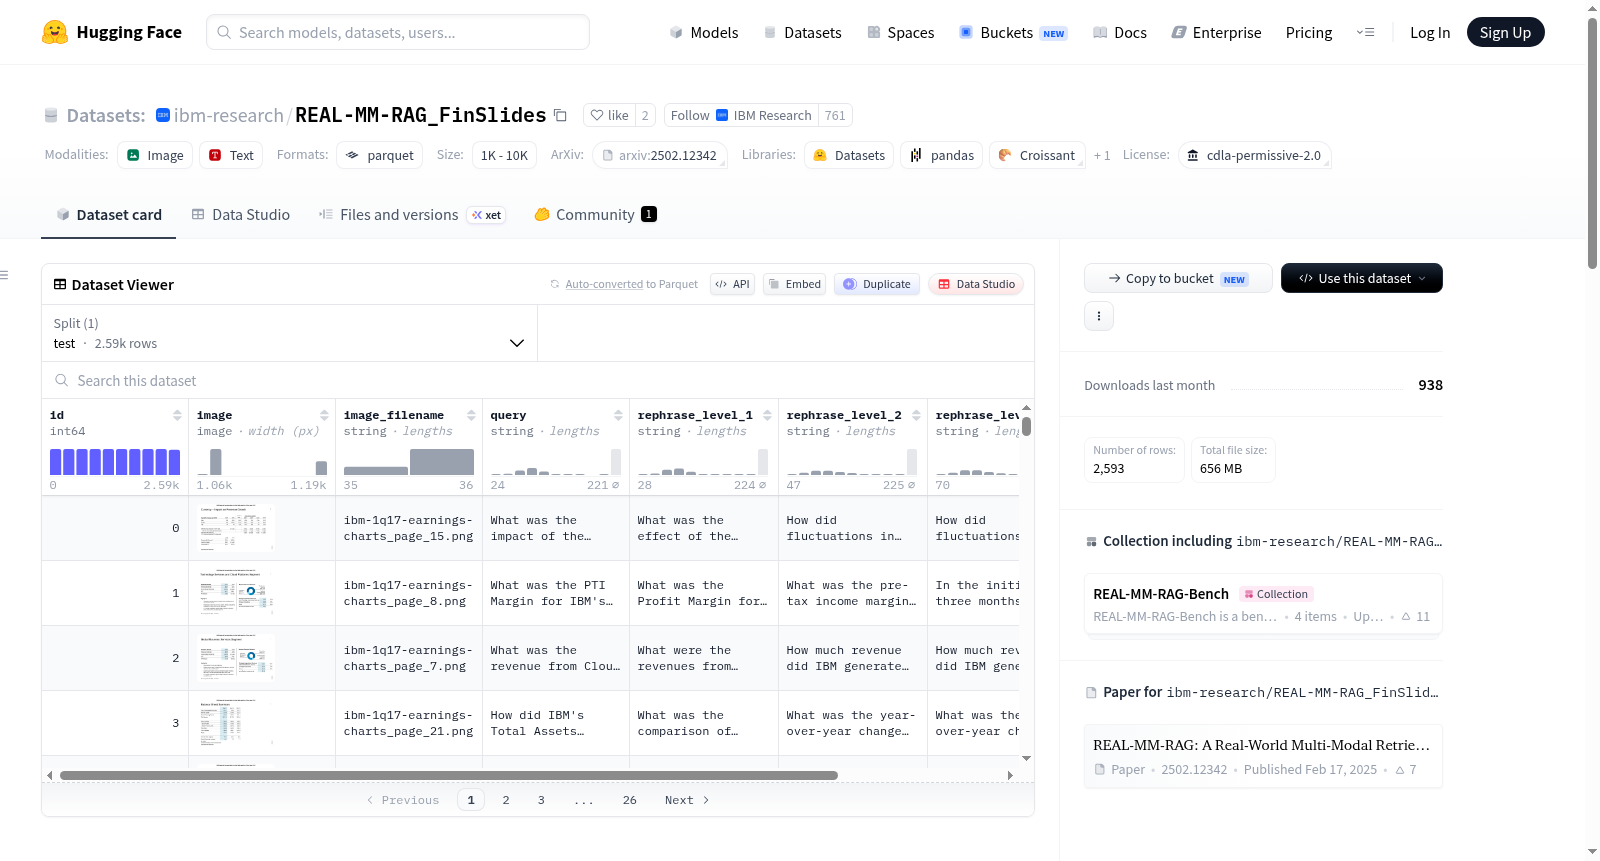The width and height of the screenshot is (1600, 861).
Task: Open the REAL-MM-RAG-Bench collection card
Action: 1263,604
